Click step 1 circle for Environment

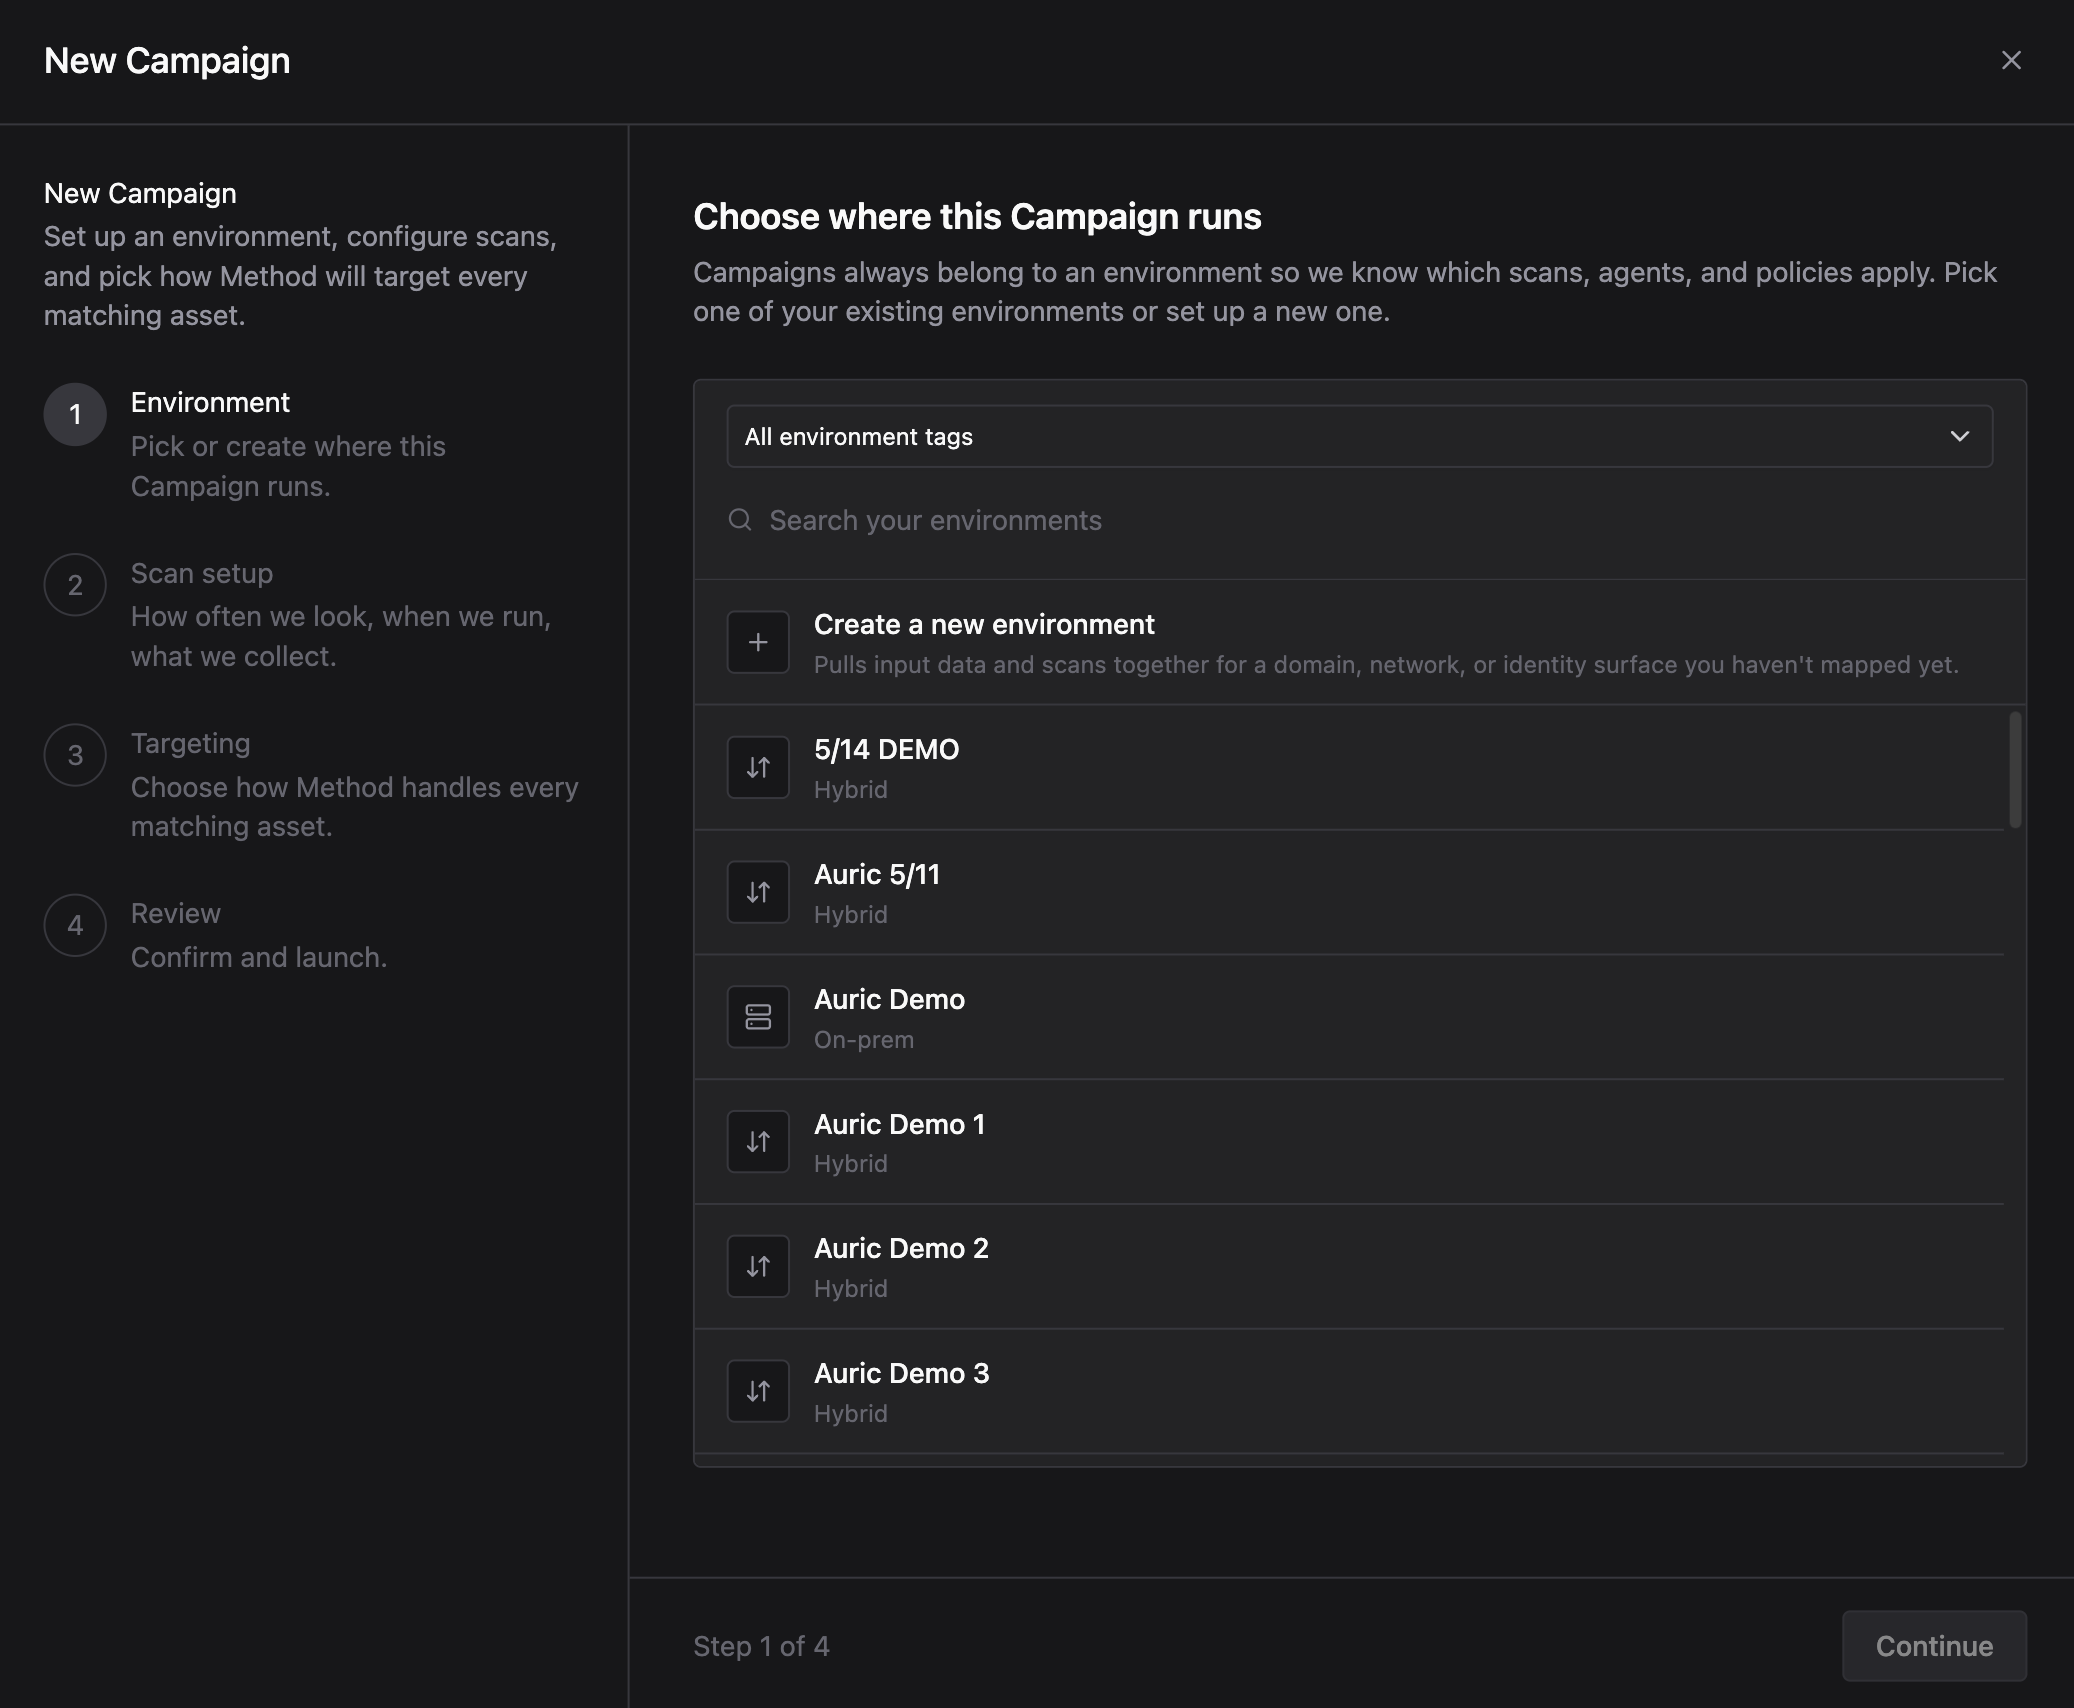click(75, 415)
